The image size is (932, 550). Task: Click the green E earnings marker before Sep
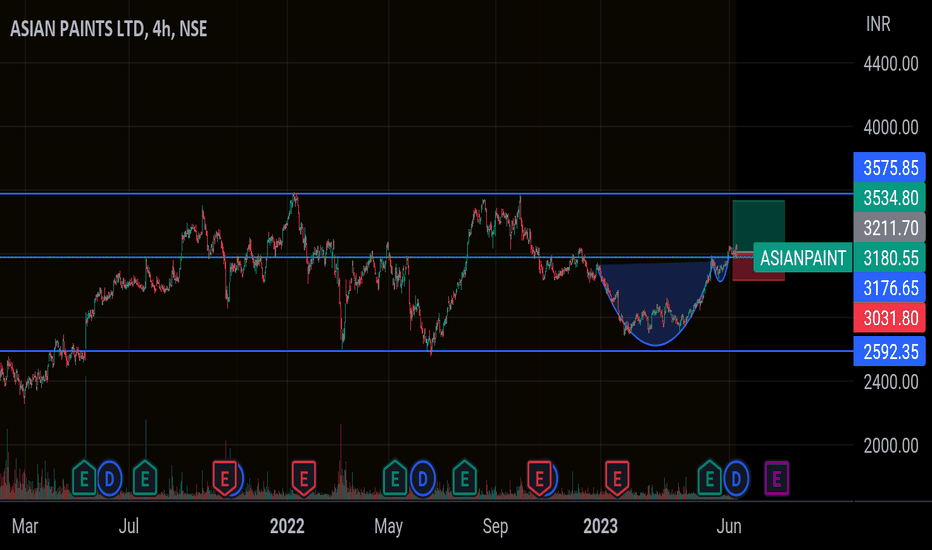[x=464, y=478]
